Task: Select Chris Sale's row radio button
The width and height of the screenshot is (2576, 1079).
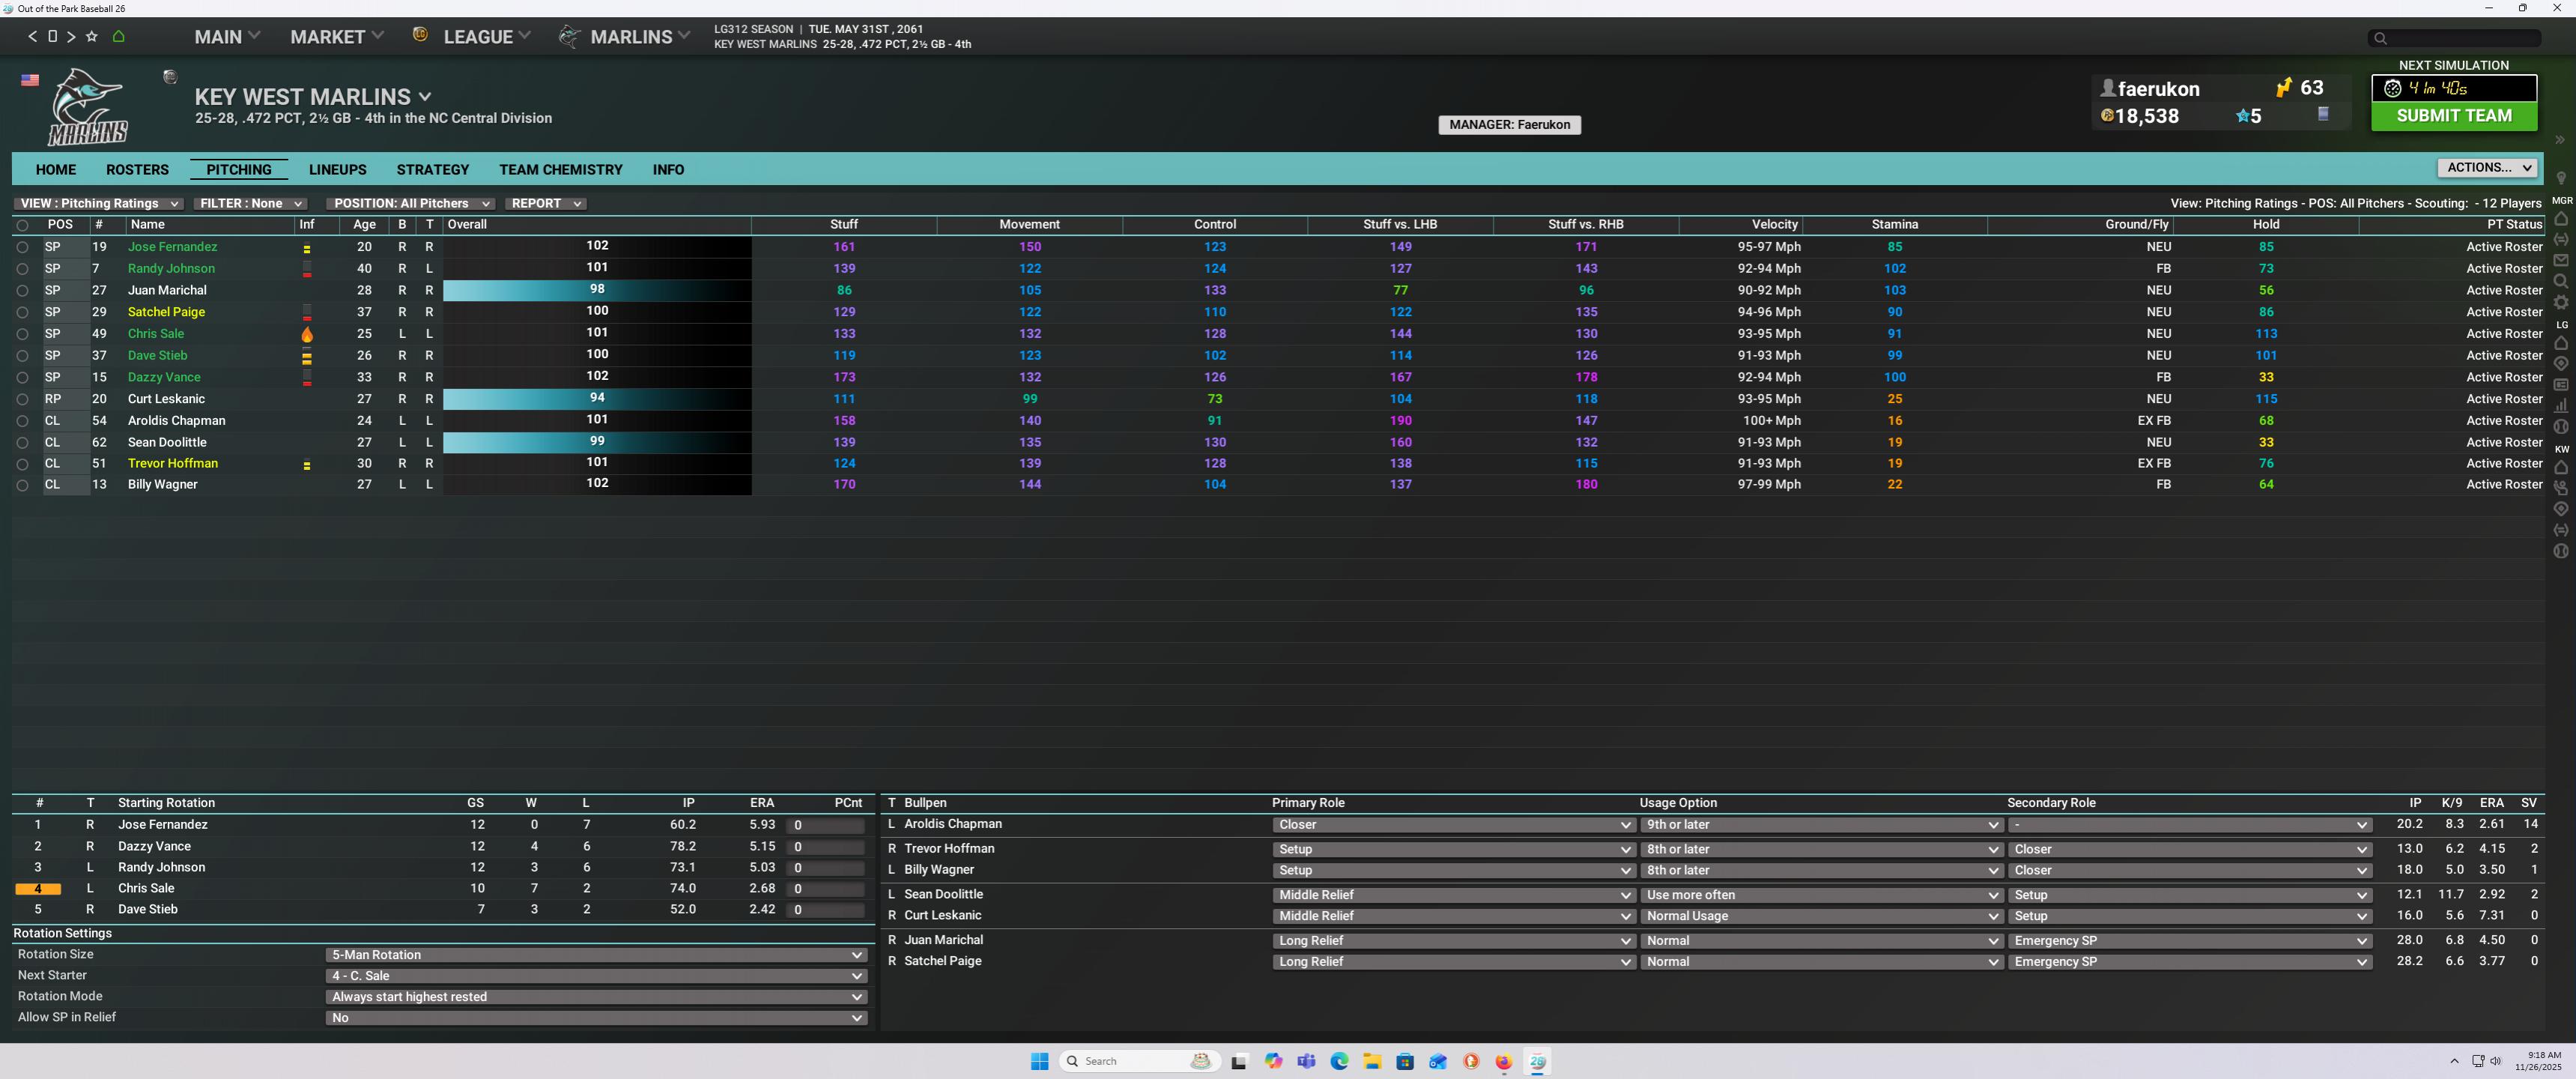Action: (x=22, y=334)
